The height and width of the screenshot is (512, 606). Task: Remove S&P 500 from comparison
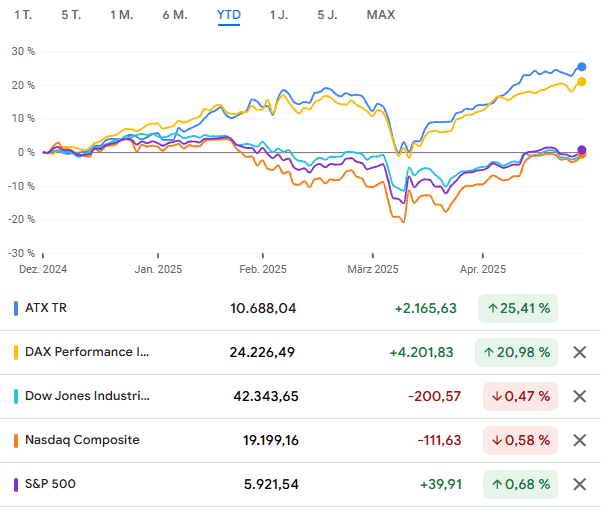pyautogui.click(x=580, y=484)
